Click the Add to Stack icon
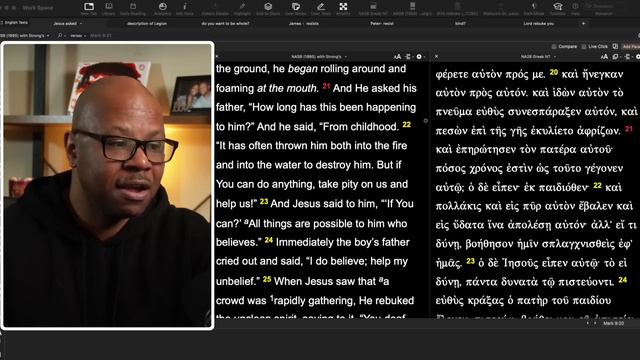 (268, 8)
